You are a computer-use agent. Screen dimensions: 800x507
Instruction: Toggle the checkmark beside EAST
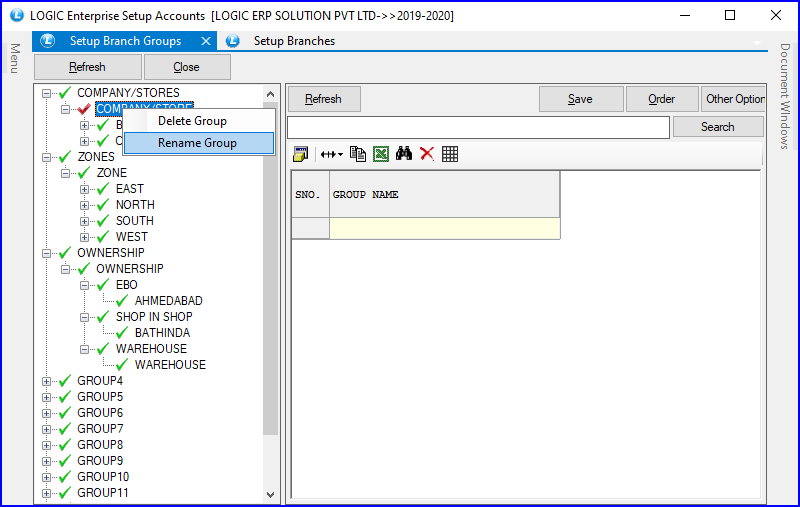pos(103,189)
